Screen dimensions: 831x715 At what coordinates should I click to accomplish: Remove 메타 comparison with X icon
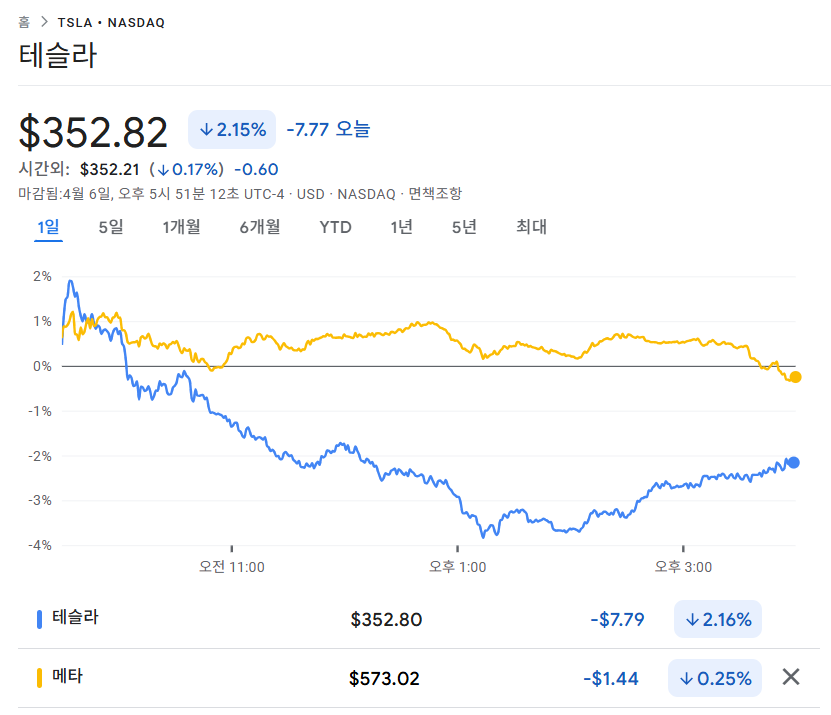(x=791, y=677)
